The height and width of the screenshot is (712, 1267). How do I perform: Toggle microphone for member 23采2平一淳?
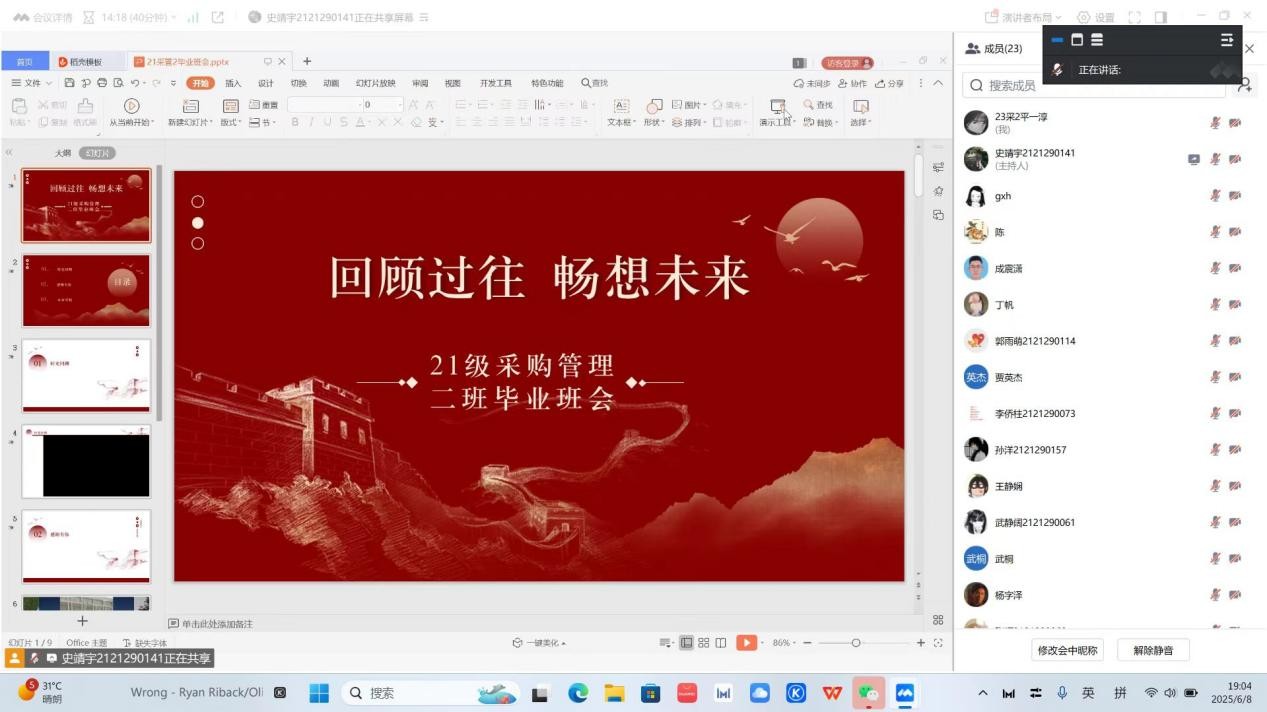pyautogui.click(x=1215, y=123)
